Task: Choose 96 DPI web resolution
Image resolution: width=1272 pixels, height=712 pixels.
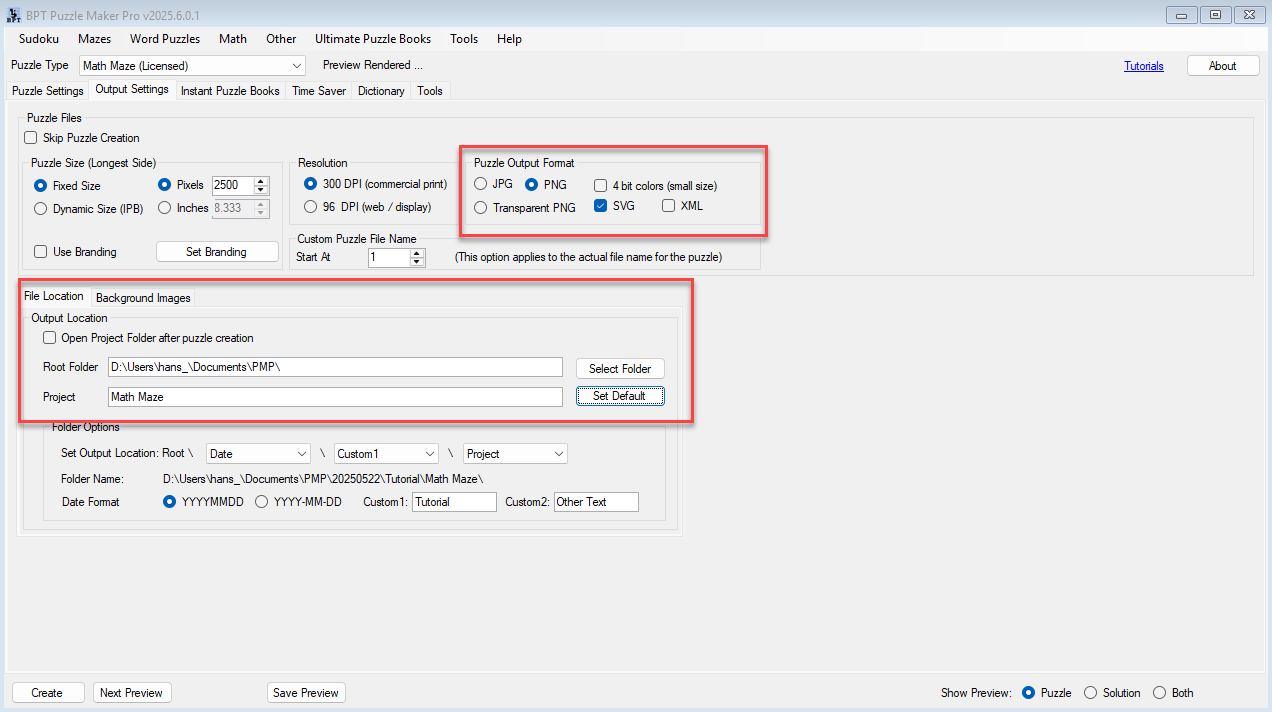Action: (311, 207)
